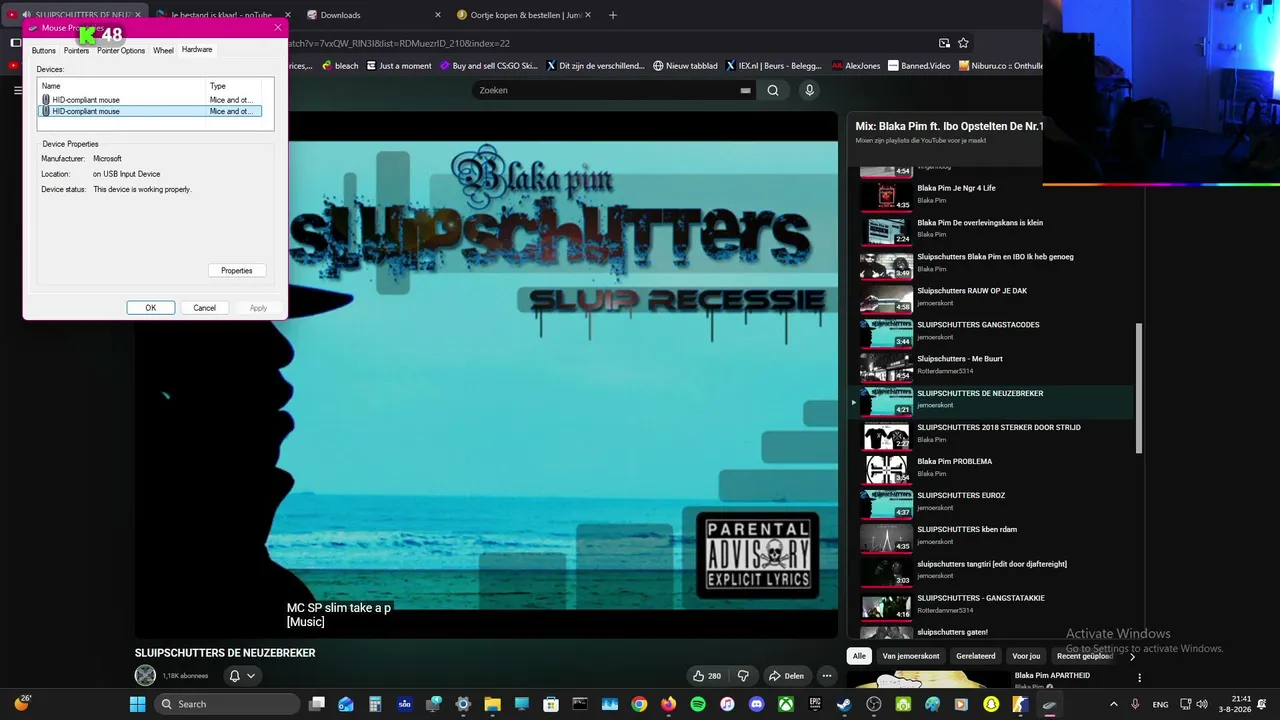
Task: Open the channel avatar under the video title
Action: click(146, 676)
